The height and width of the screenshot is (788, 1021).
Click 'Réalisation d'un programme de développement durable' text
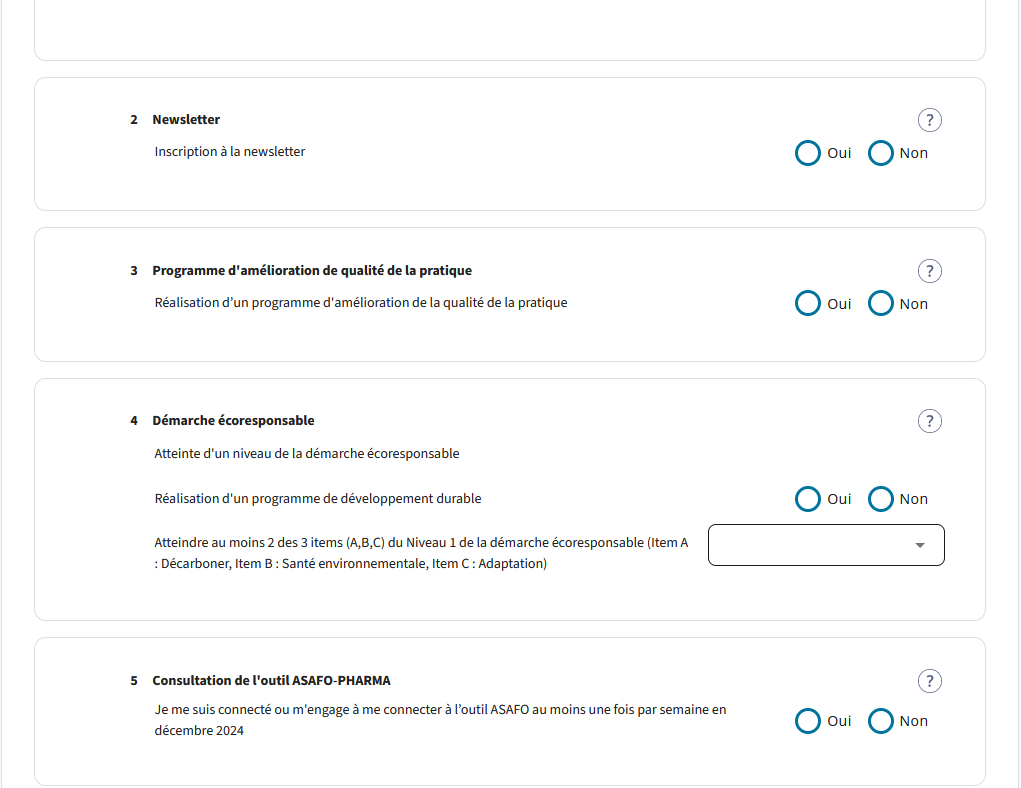click(x=318, y=499)
